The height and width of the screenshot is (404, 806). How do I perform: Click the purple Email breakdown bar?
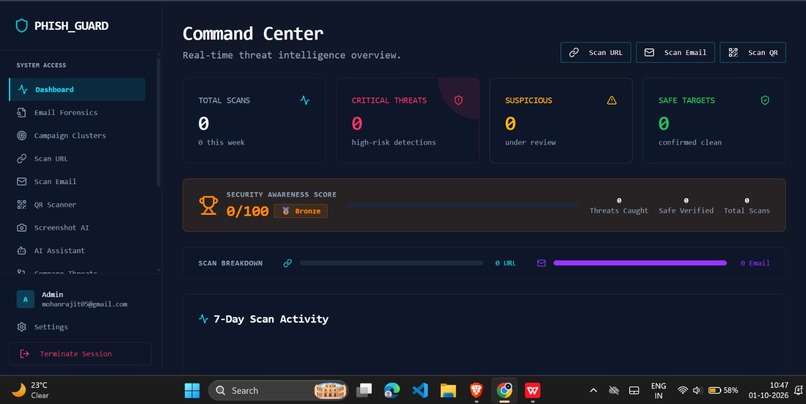pos(640,263)
